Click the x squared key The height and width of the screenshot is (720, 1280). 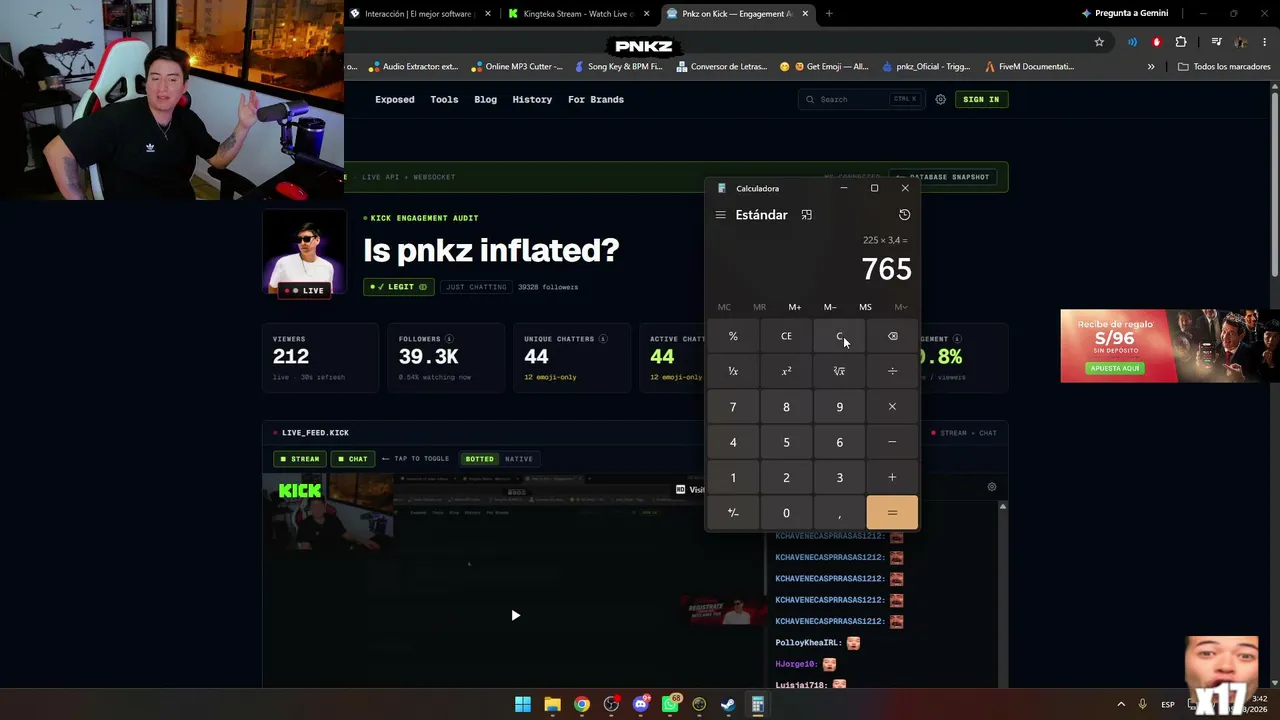(786, 371)
